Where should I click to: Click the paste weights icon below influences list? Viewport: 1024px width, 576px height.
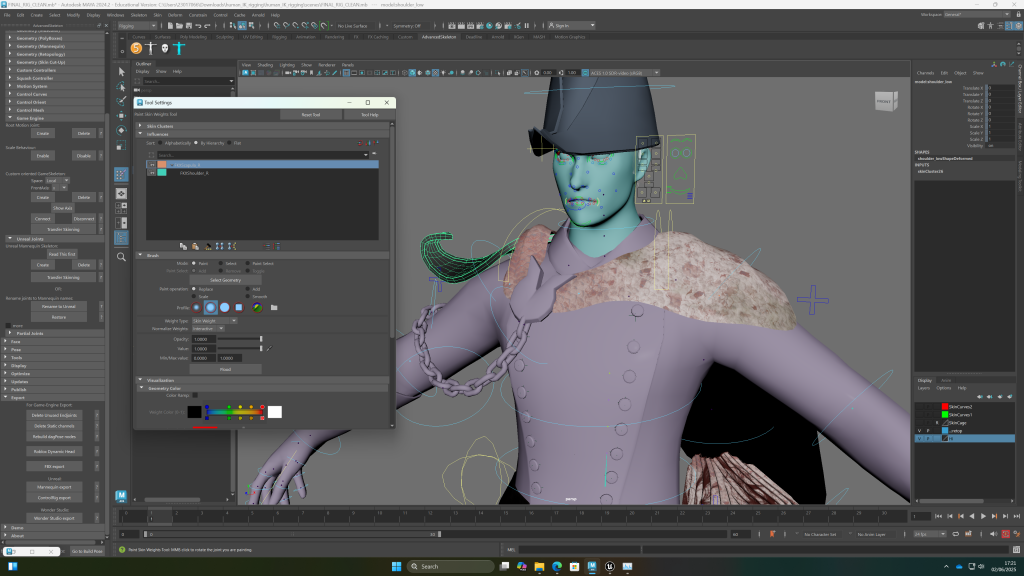pyautogui.click(x=196, y=245)
